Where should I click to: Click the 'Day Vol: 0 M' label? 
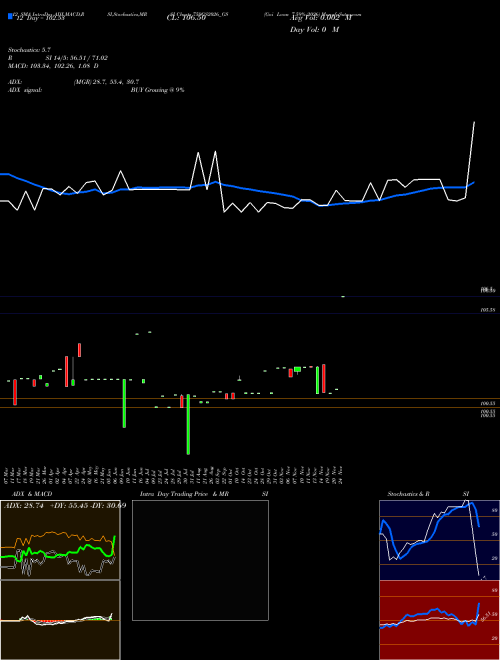click(314, 30)
